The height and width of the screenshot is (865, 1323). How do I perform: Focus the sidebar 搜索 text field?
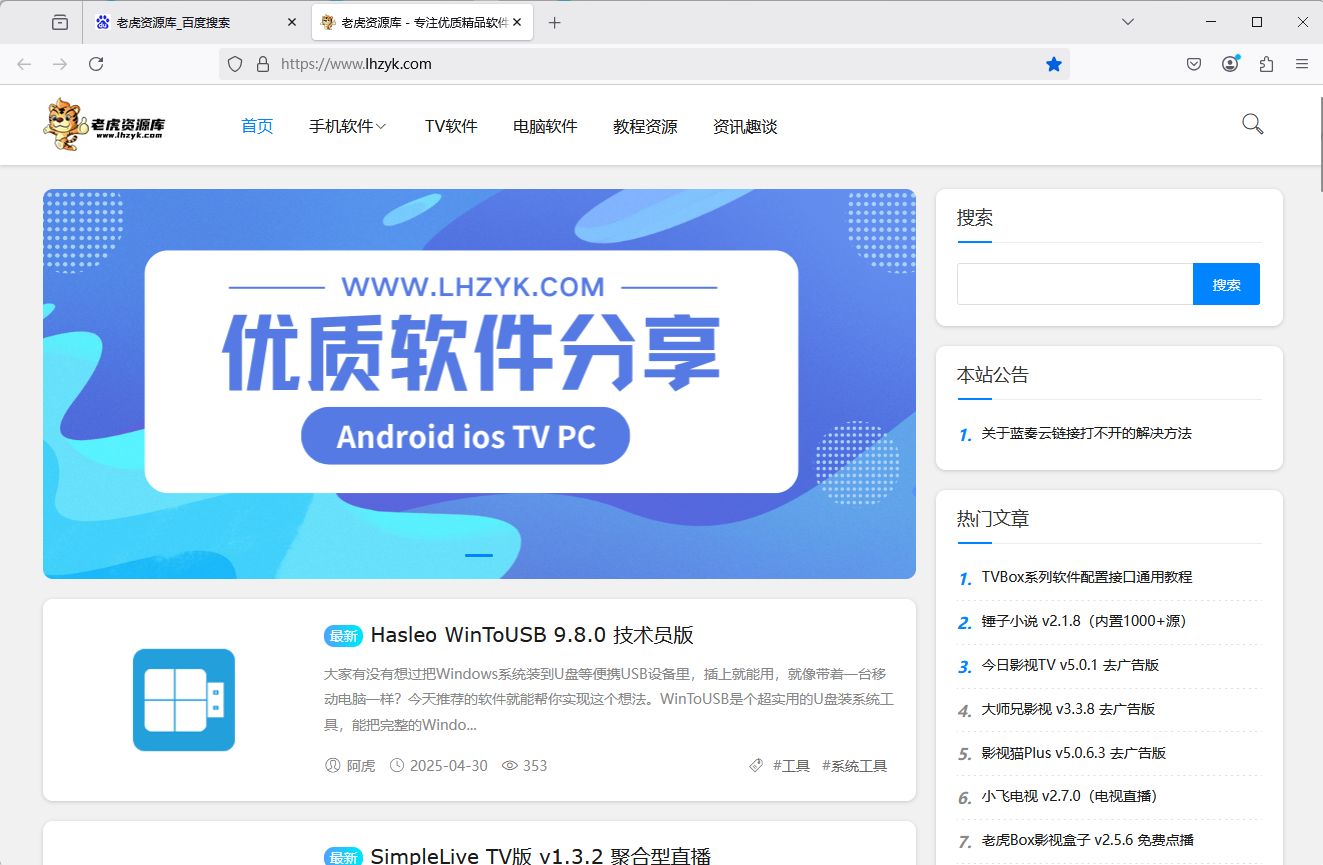[1075, 284]
